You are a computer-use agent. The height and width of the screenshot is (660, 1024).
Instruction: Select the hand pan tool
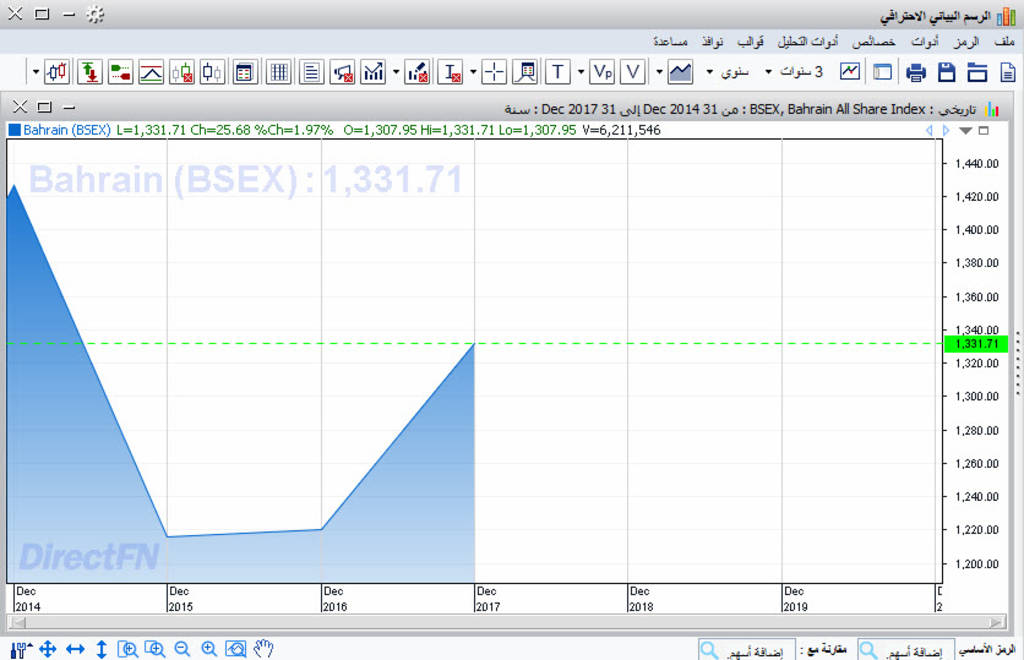[263, 649]
